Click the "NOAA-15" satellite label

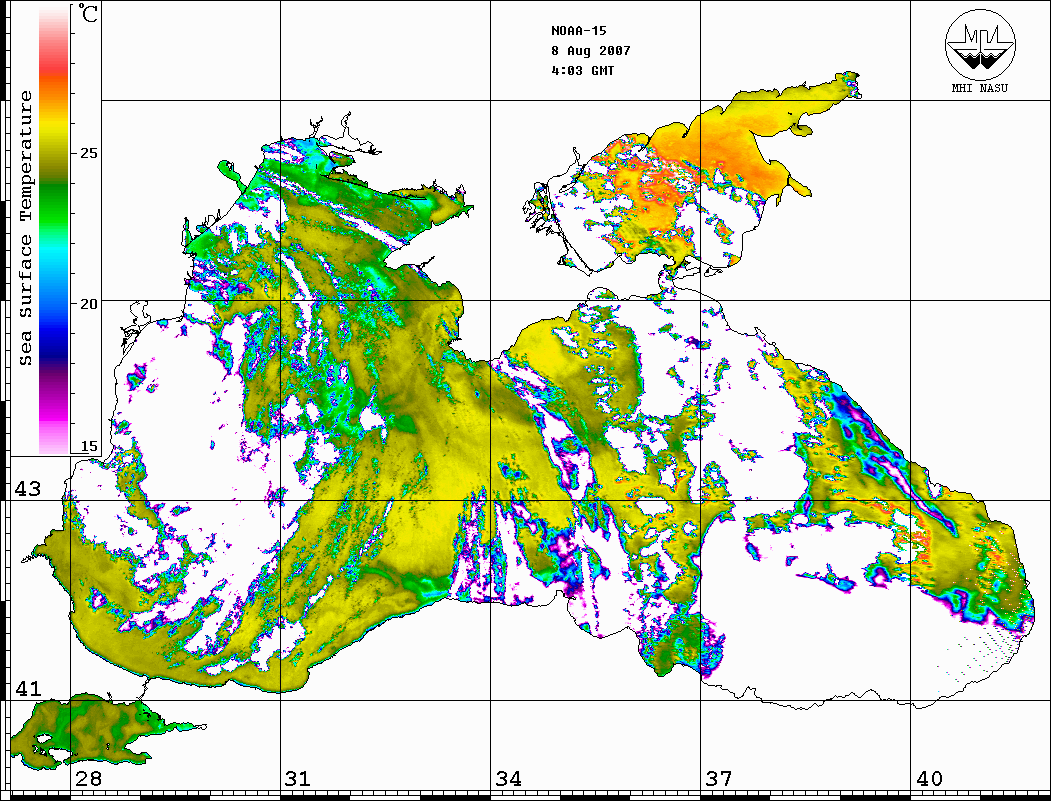(579, 31)
